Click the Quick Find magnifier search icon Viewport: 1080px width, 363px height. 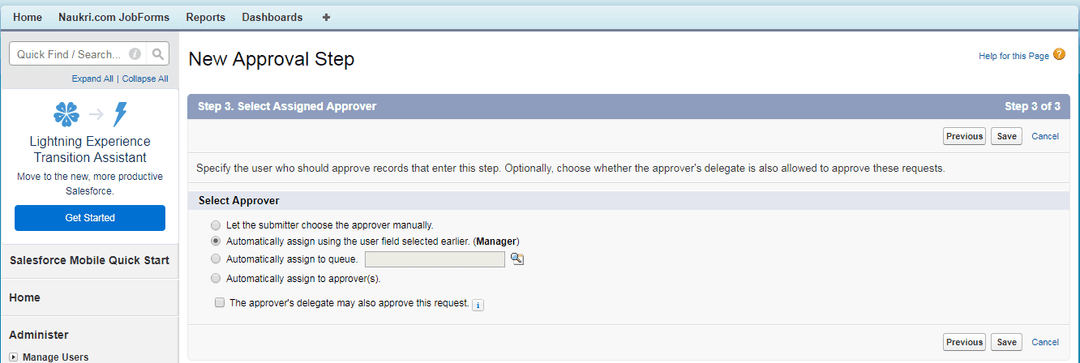pos(158,54)
